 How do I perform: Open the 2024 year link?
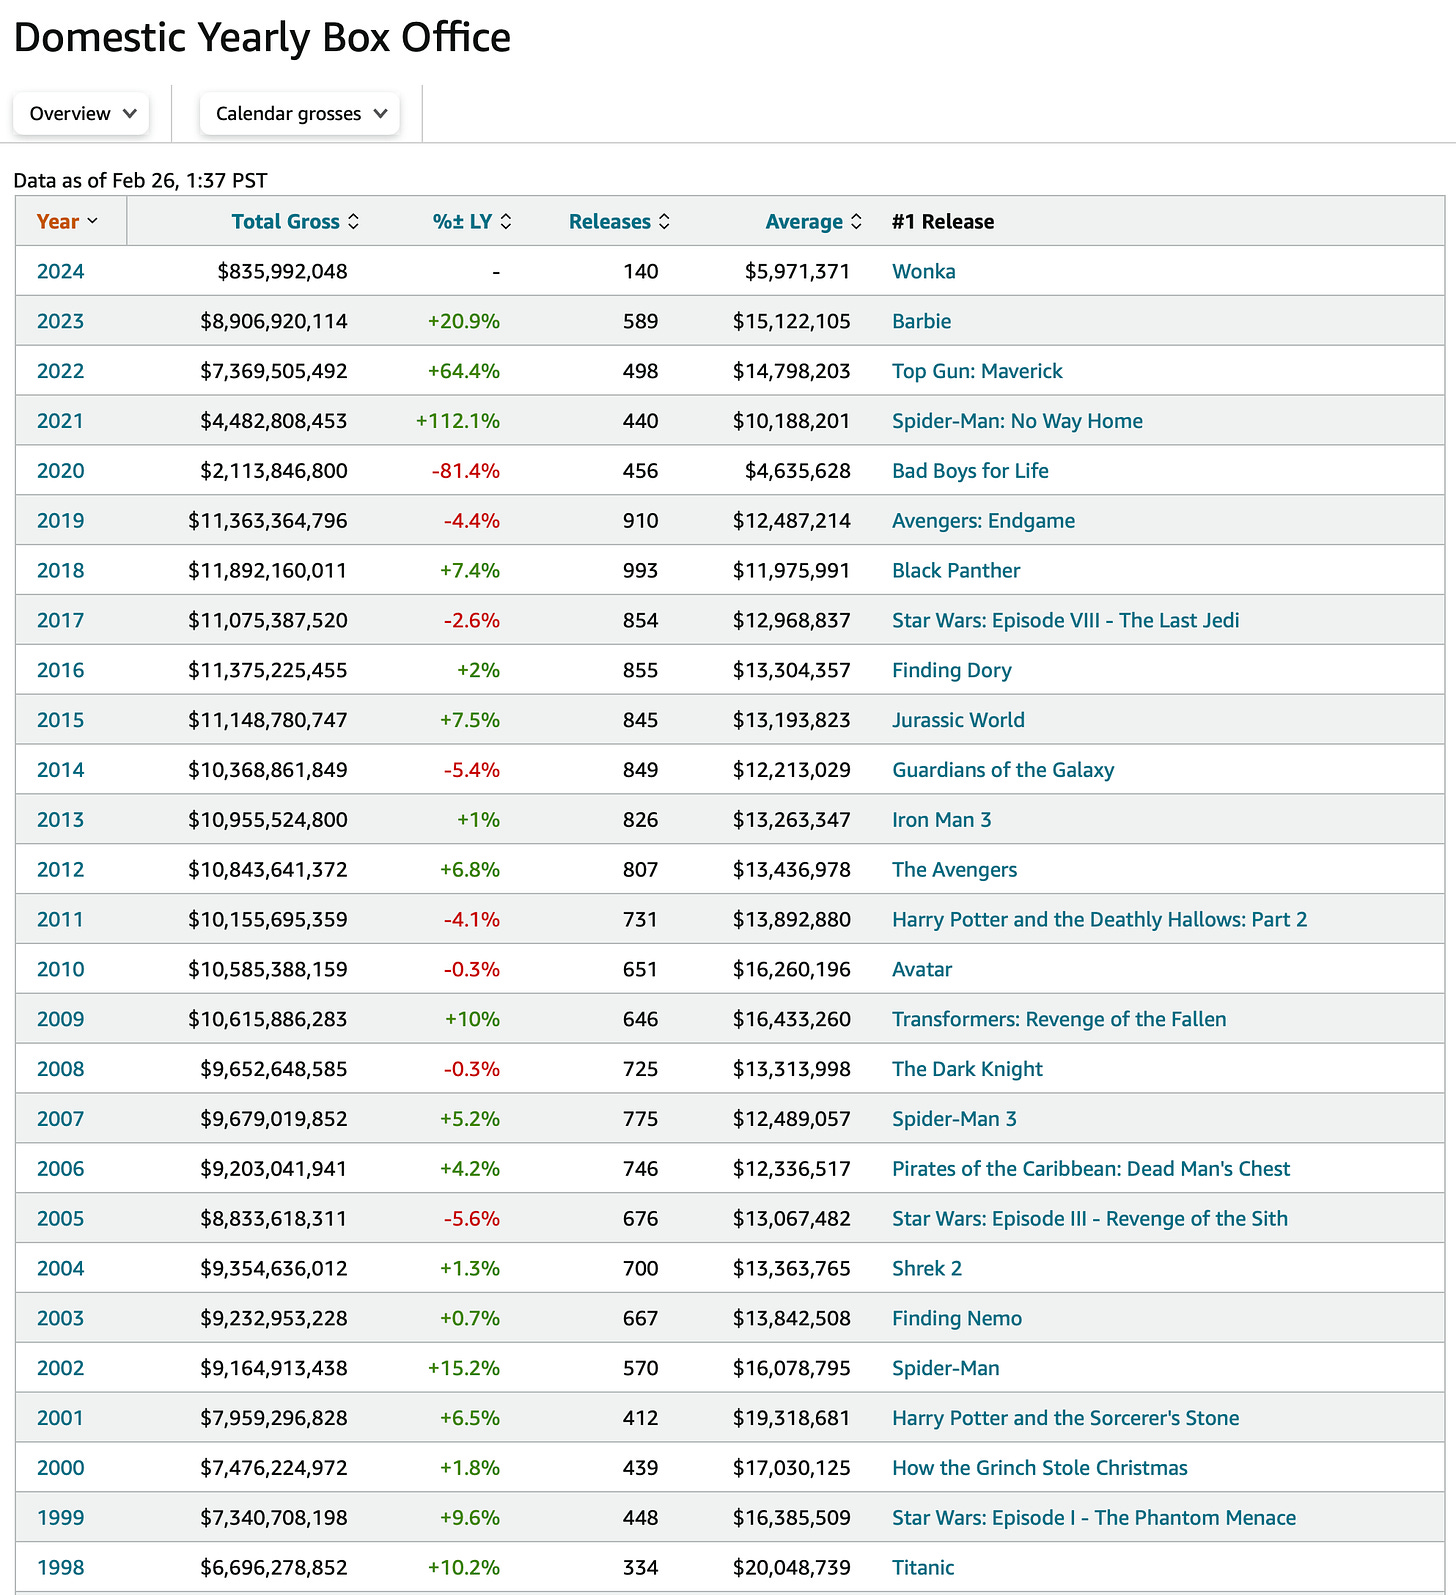coord(60,272)
